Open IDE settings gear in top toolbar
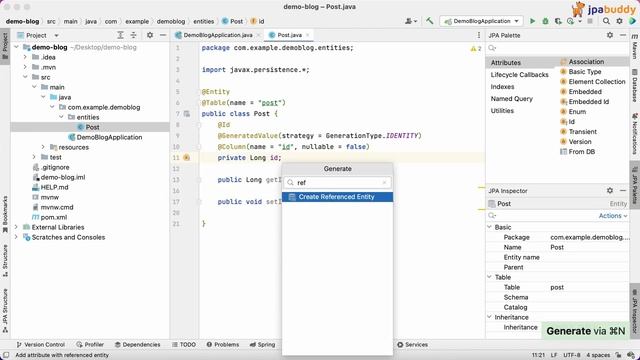This screenshot has height=360, width=640. [619, 21]
